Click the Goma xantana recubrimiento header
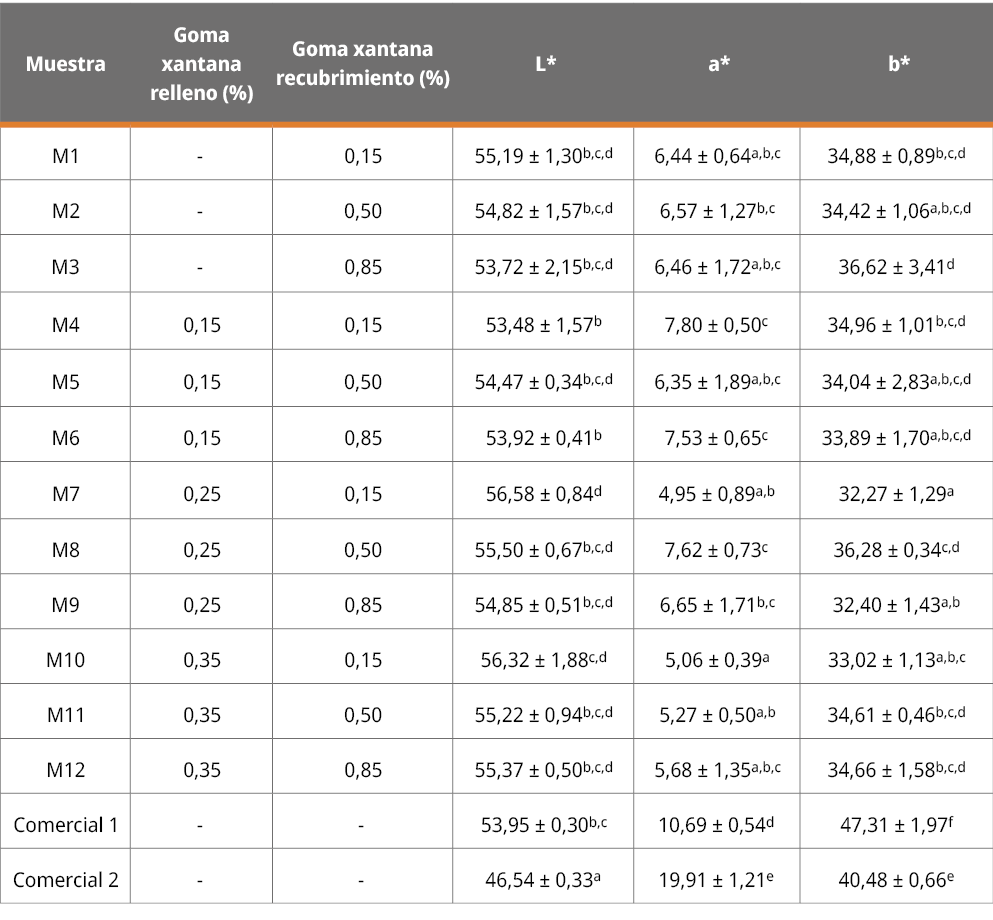Image resolution: width=993 pixels, height=920 pixels. pyautogui.click(x=362, y=64)
